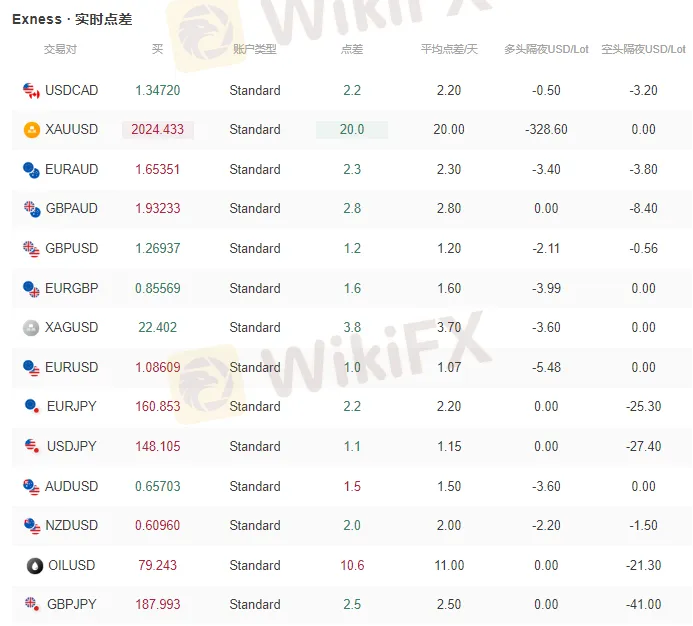
Task: Click the 多头隔夜USD/Lot column header
Action: (x=546, y=49)
